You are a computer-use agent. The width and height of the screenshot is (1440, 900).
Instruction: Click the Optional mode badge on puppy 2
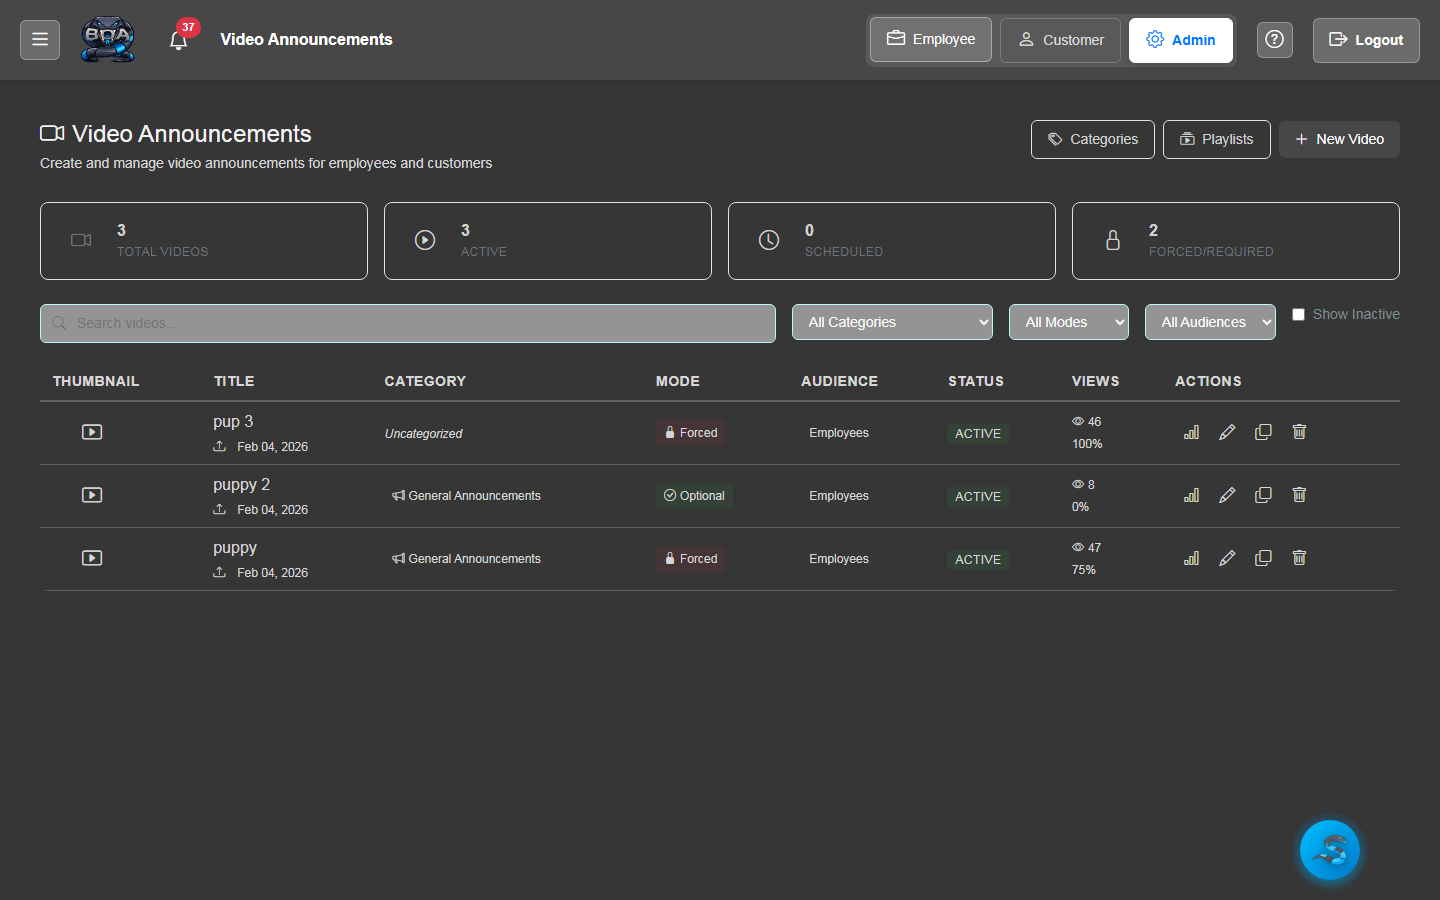(x=694, y=495)
